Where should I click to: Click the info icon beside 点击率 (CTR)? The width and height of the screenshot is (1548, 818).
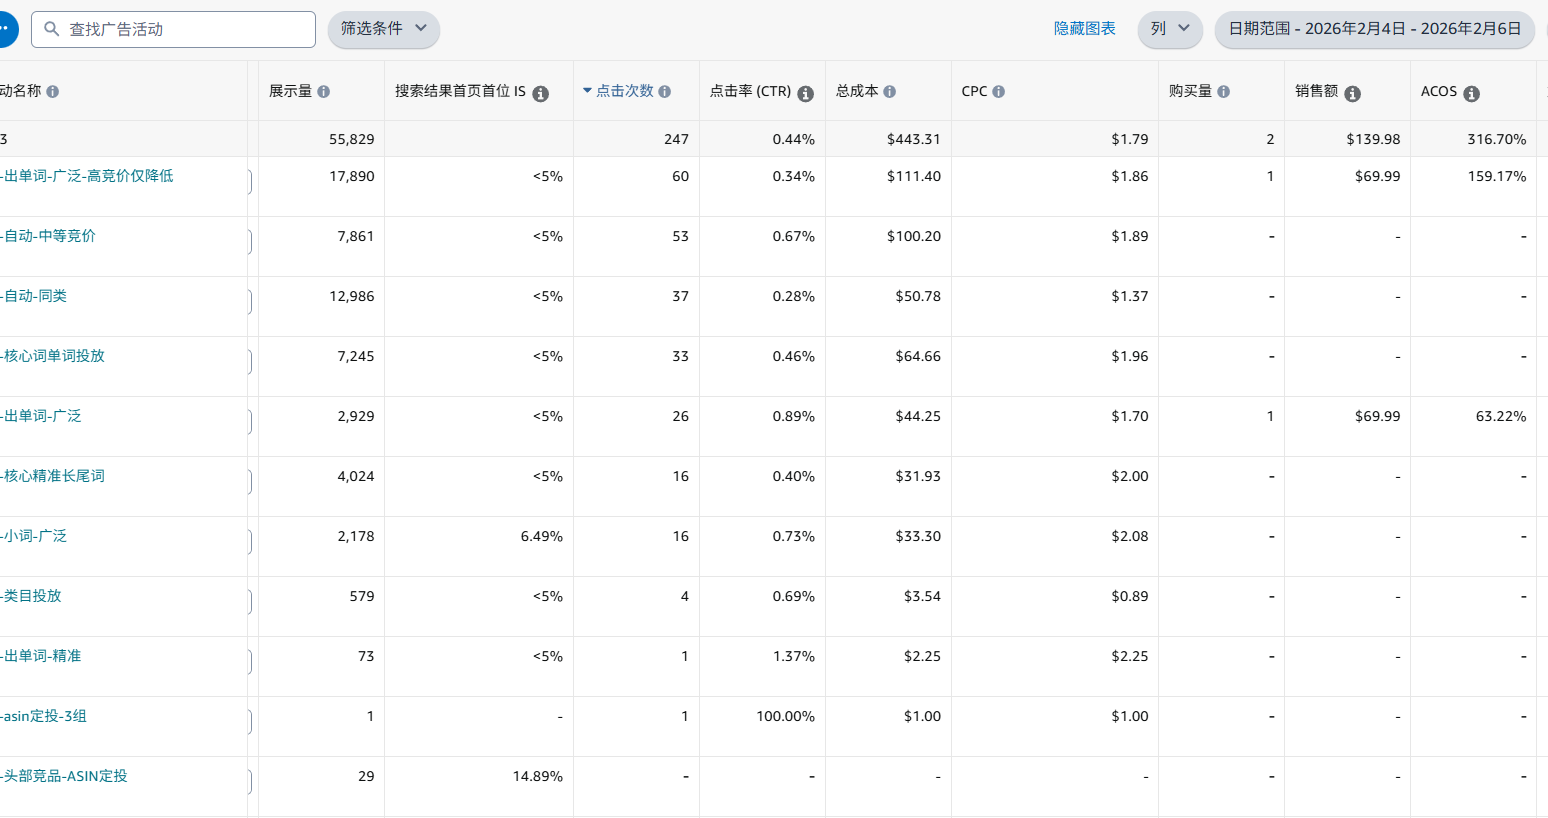[805, 94]
